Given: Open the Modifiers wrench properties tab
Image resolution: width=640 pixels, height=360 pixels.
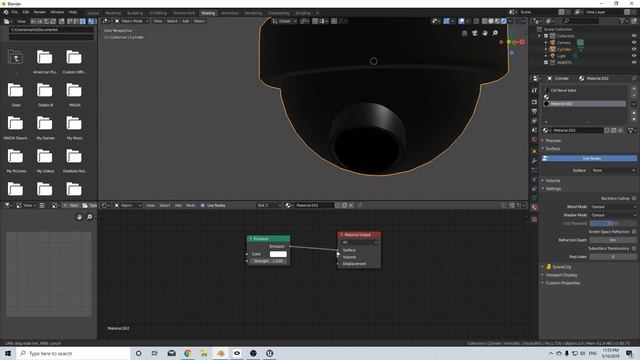Looking at the screenshot, I should click(534, 161).
